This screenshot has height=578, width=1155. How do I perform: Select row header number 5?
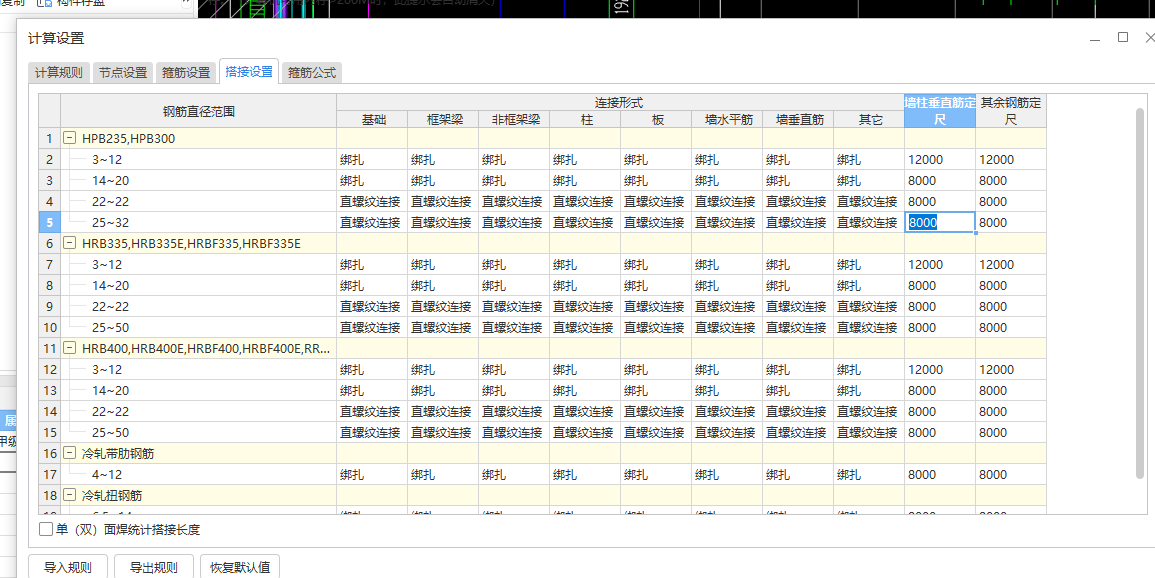click(49, 222)
